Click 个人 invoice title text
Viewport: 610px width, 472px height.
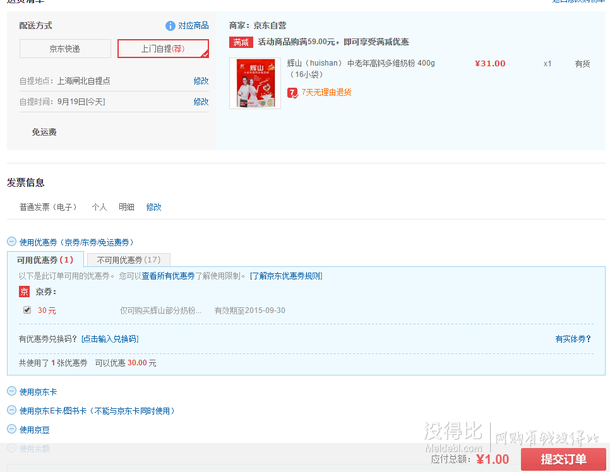(99, 207)
